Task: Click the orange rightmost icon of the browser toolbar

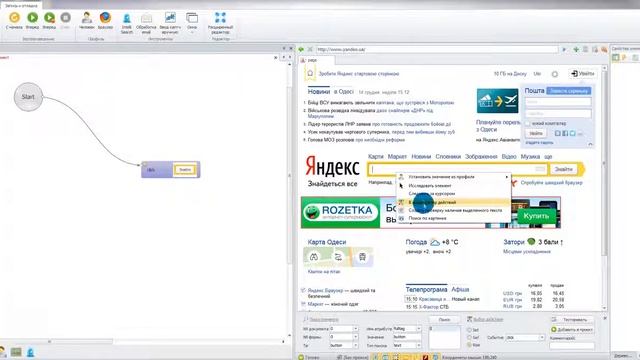Action: tap(604, 49)
